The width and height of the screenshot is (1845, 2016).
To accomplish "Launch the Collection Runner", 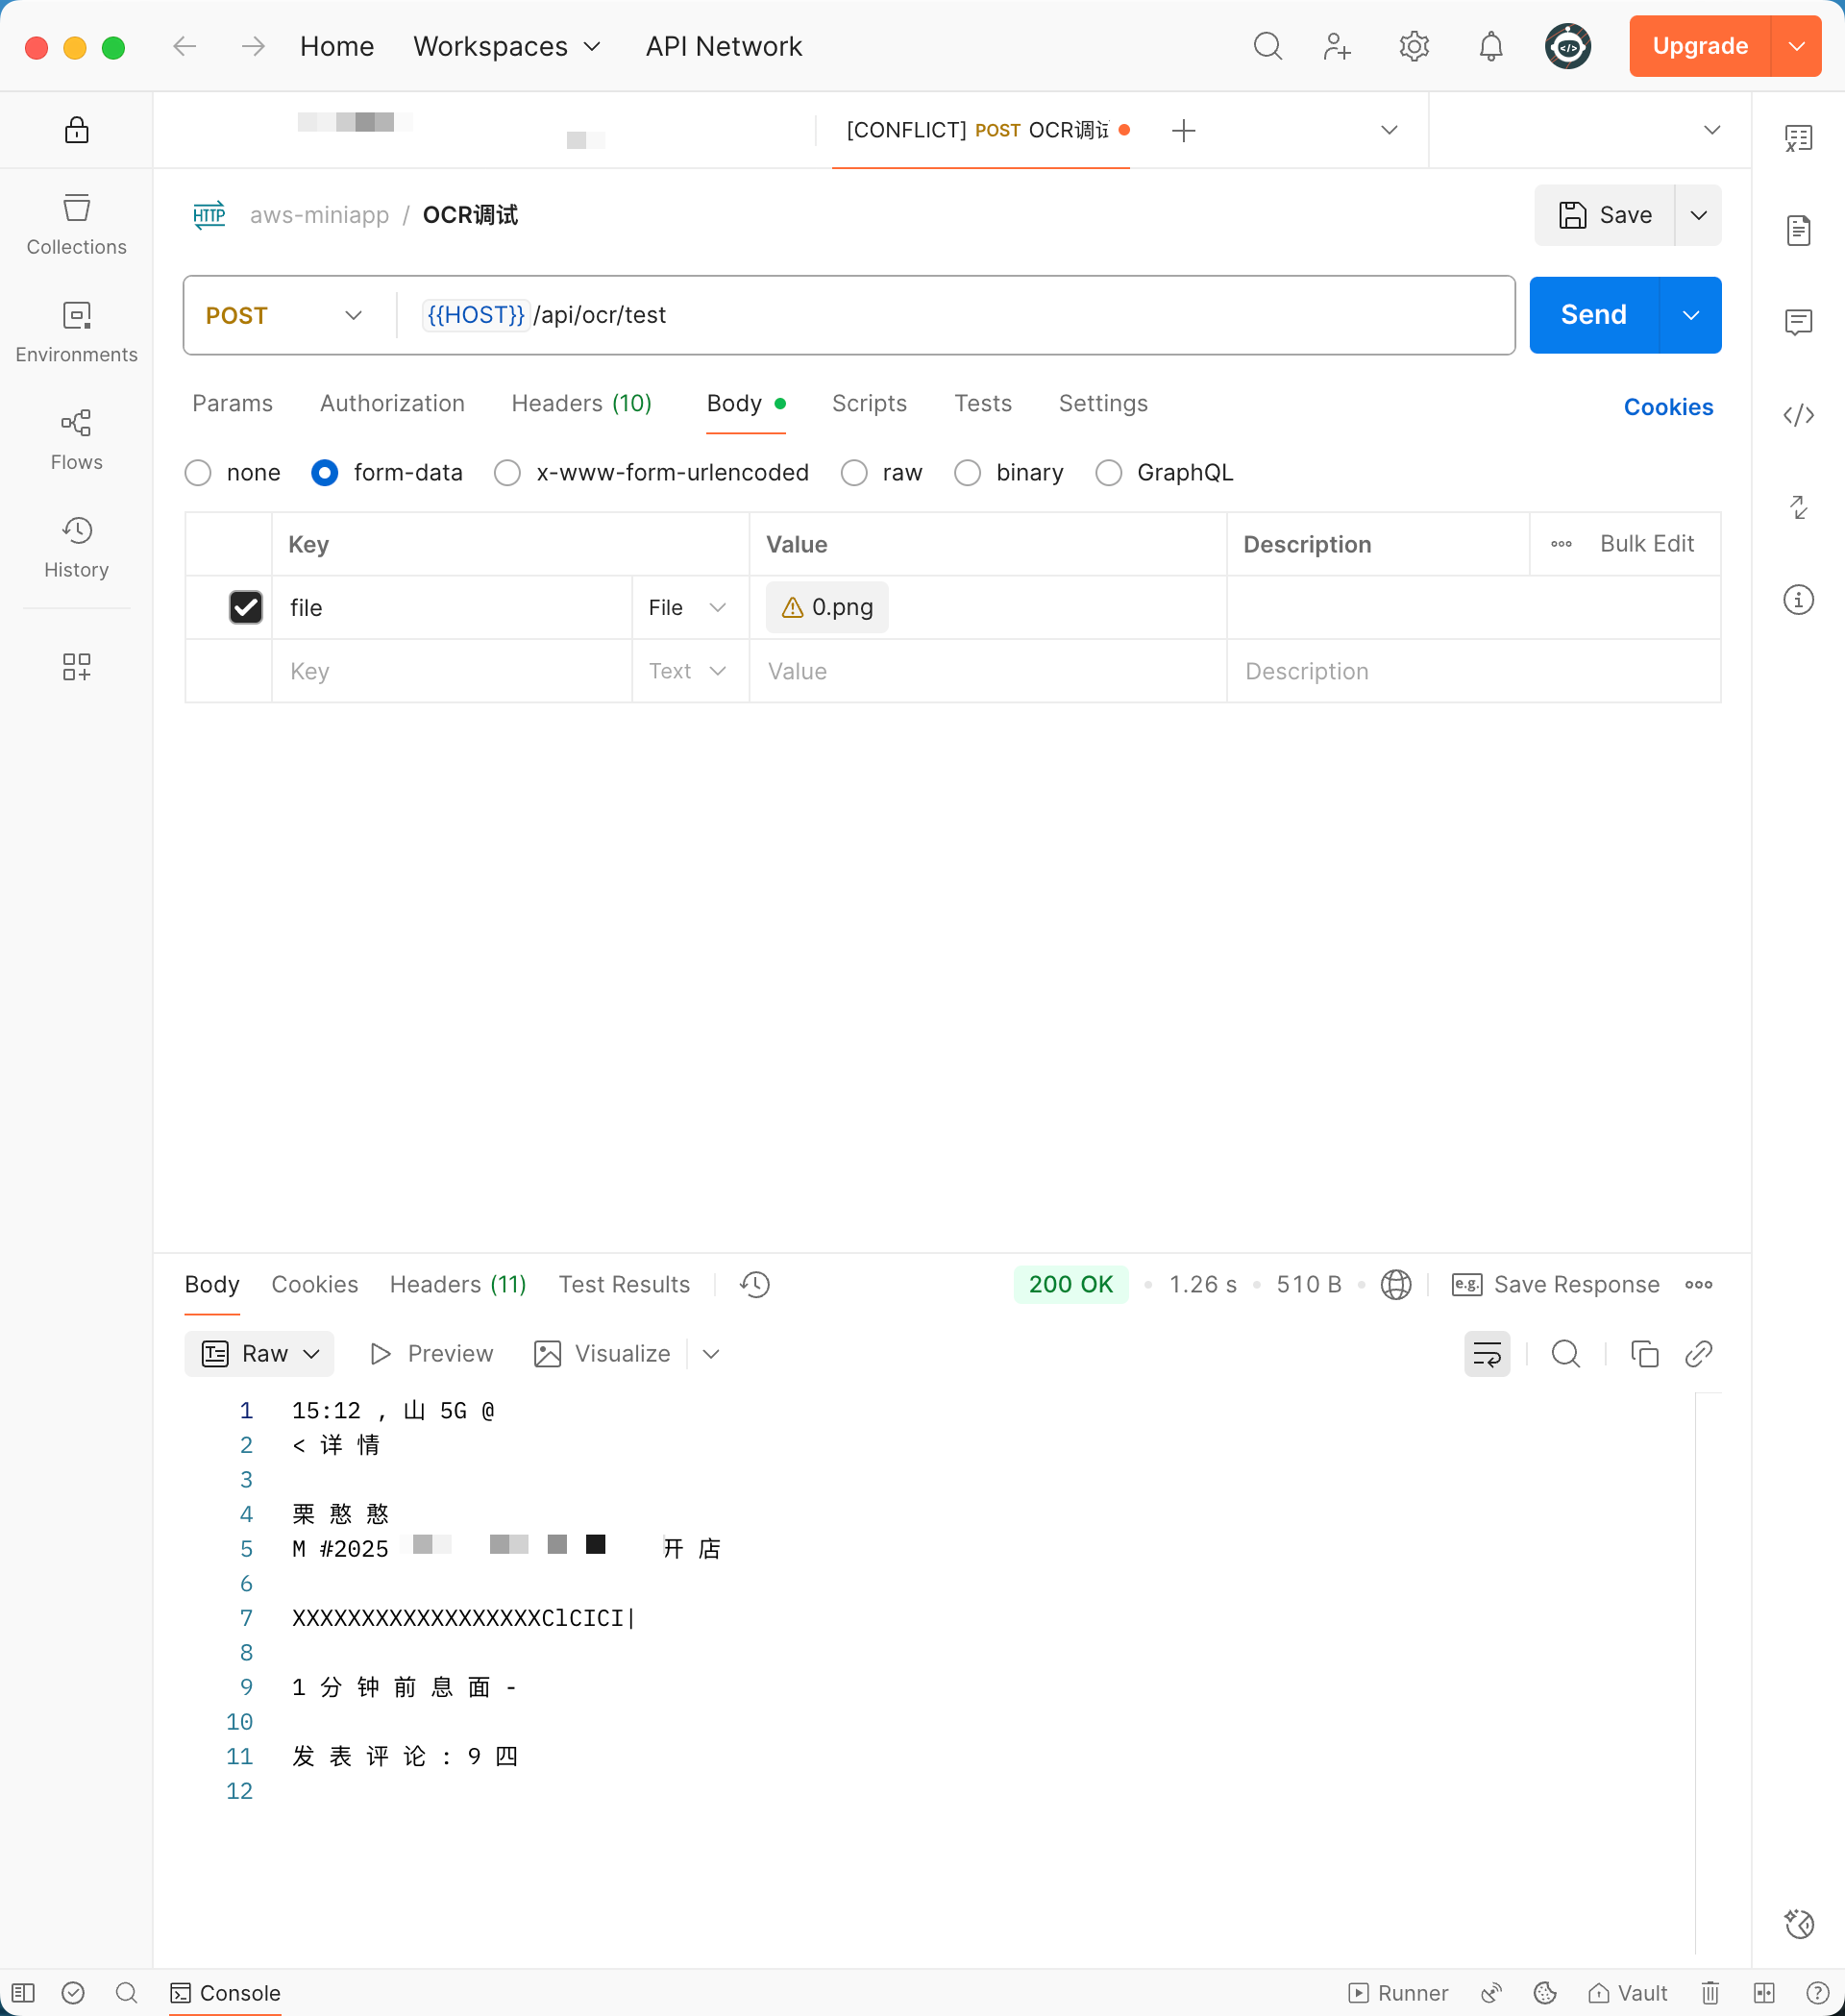I will pyautogui.click(x=1398, y=1992).
